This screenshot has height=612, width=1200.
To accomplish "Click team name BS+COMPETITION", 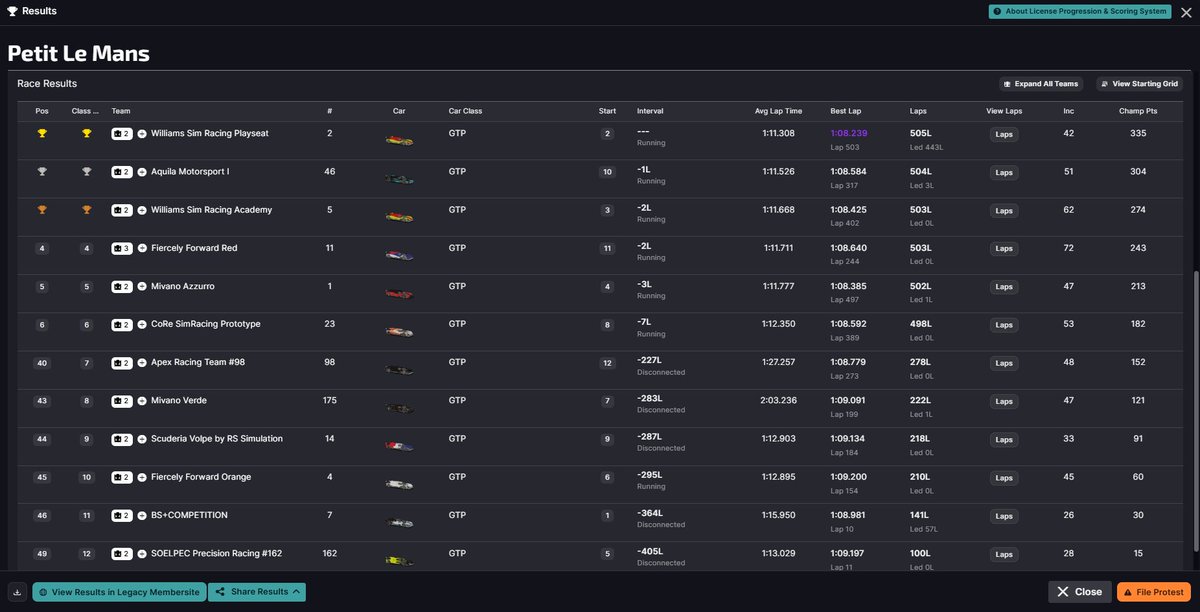I will click(x=189, y=516).
